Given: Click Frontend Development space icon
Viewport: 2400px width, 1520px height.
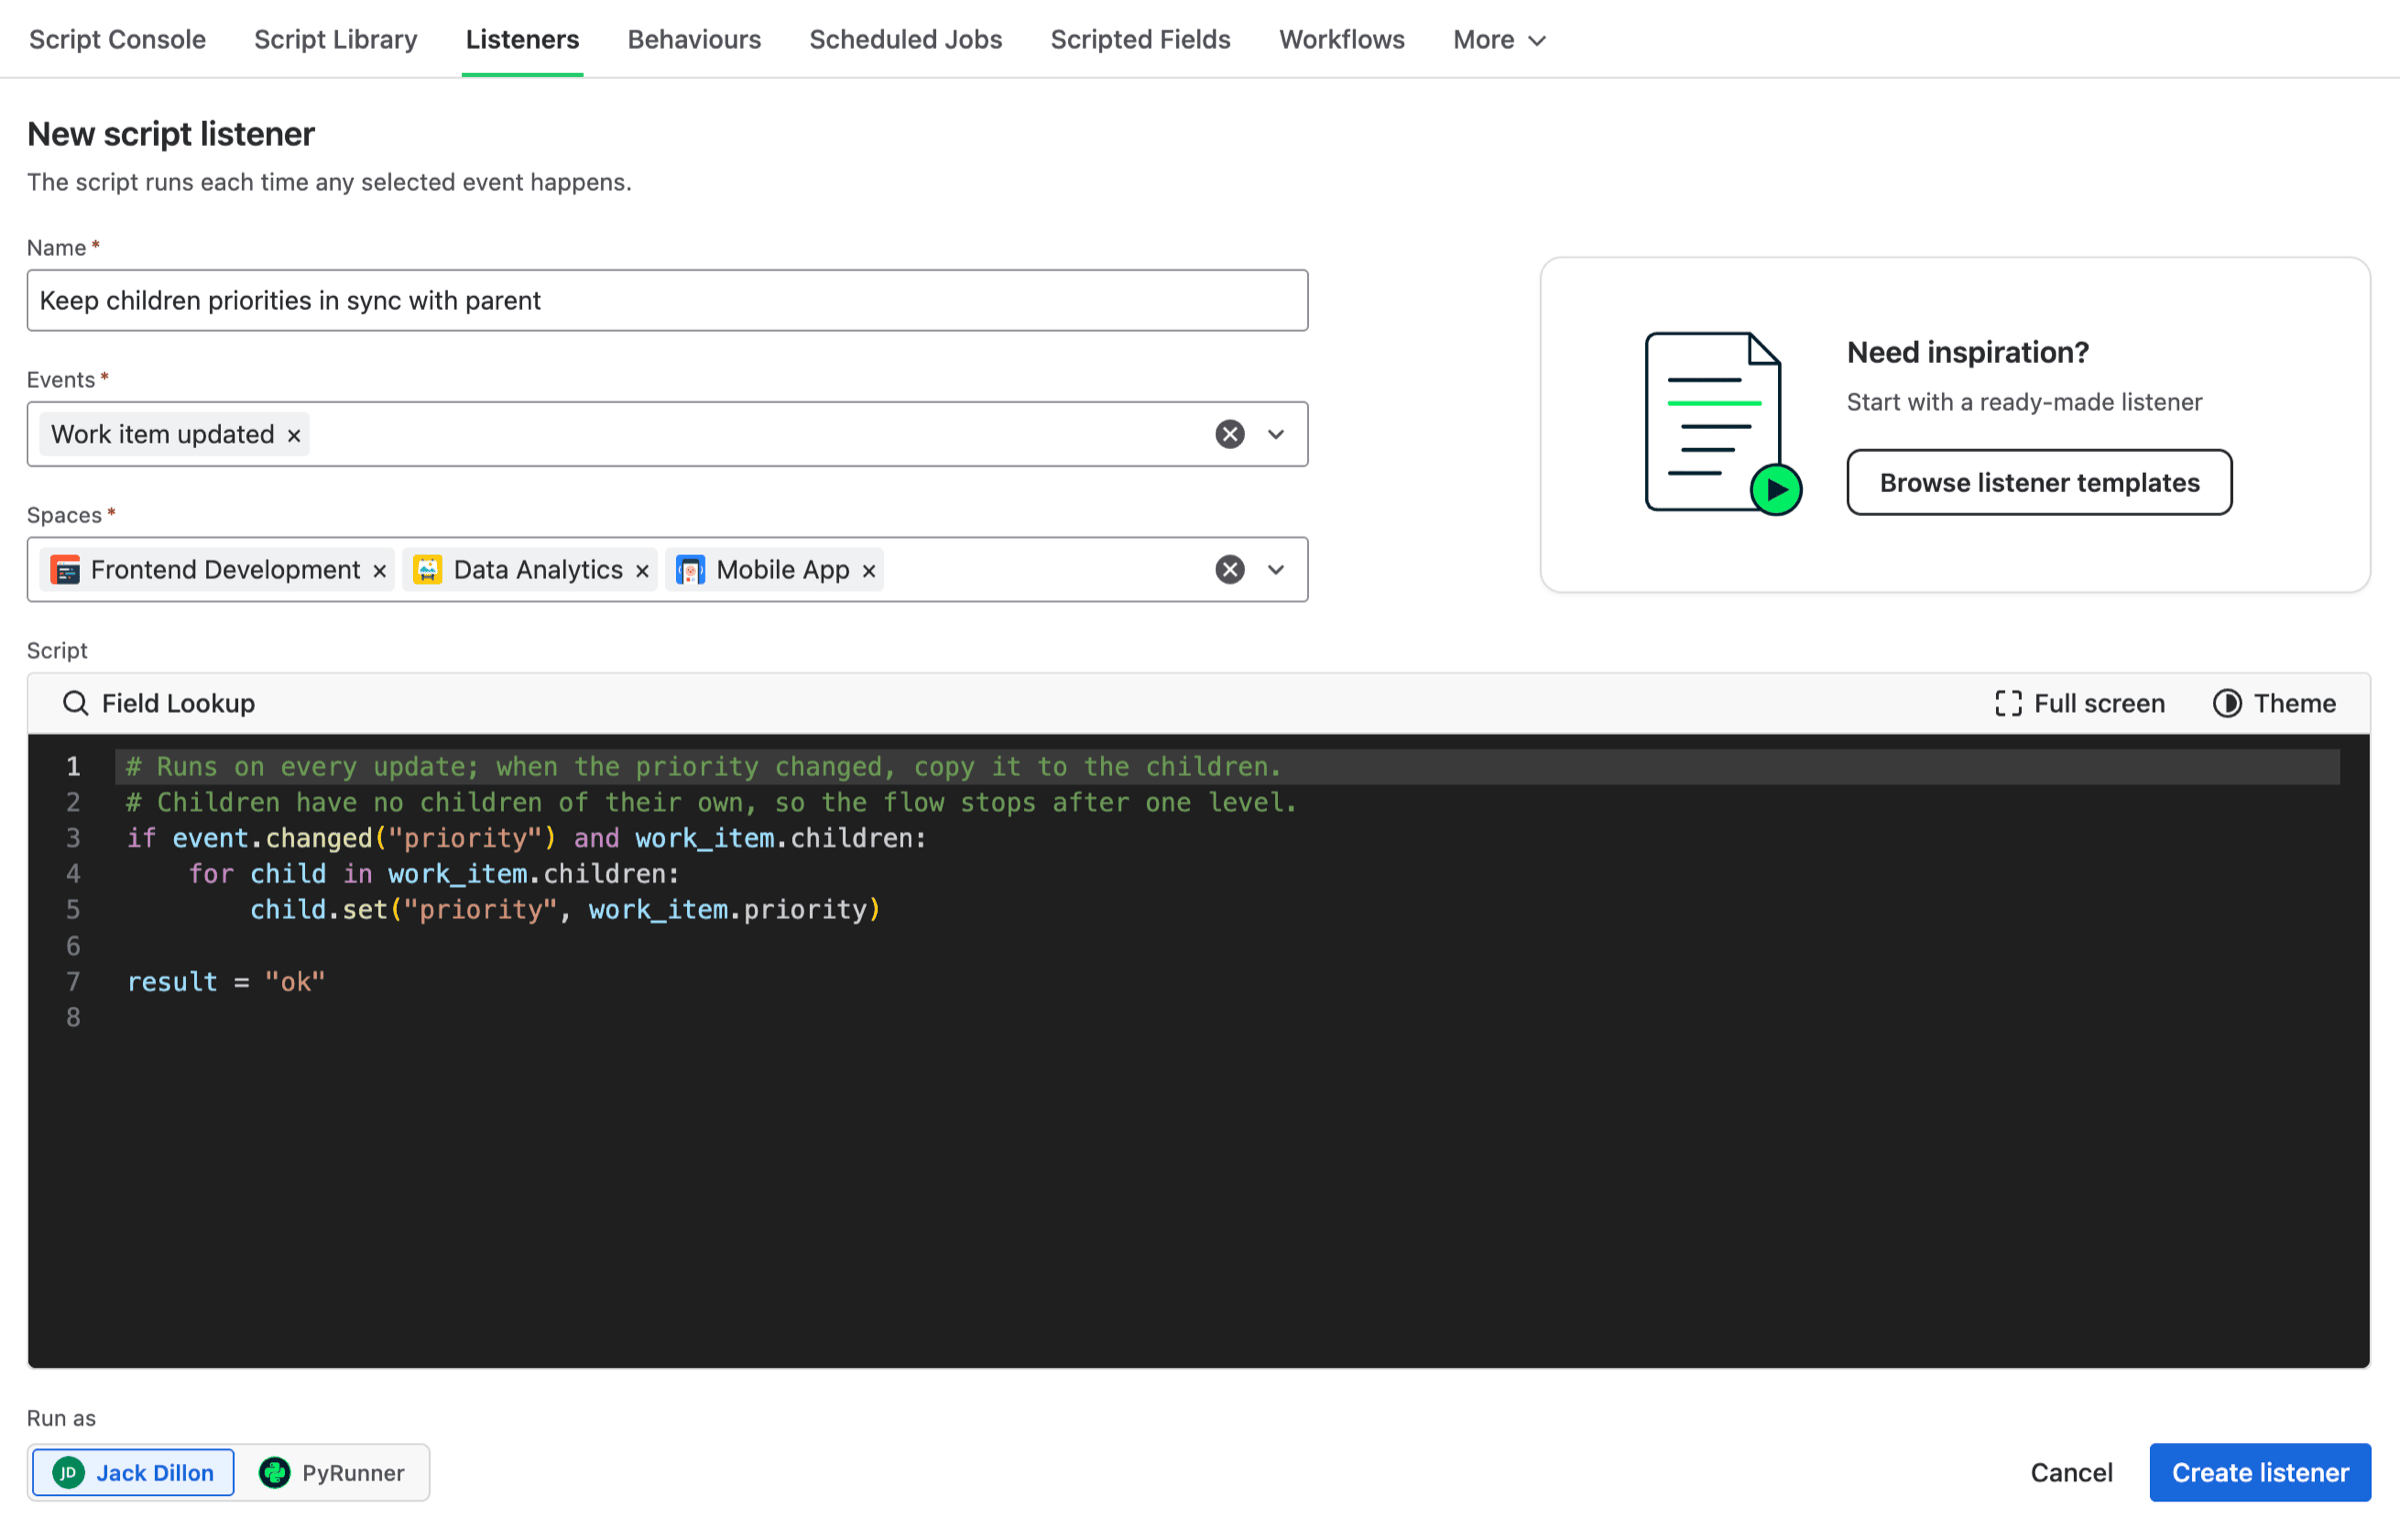Looking at the screenshot, I should pos(65,569).
